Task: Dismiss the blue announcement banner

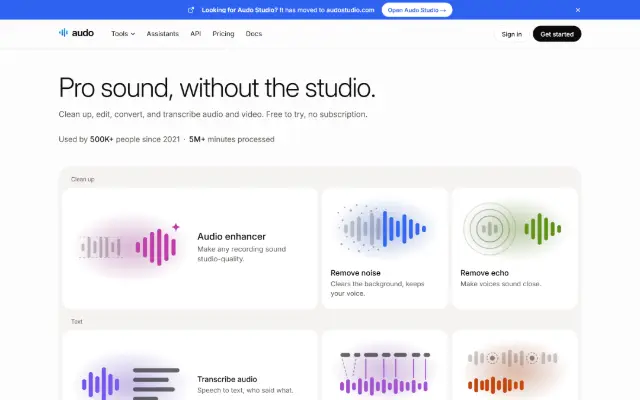Action: tap(578, 10)
